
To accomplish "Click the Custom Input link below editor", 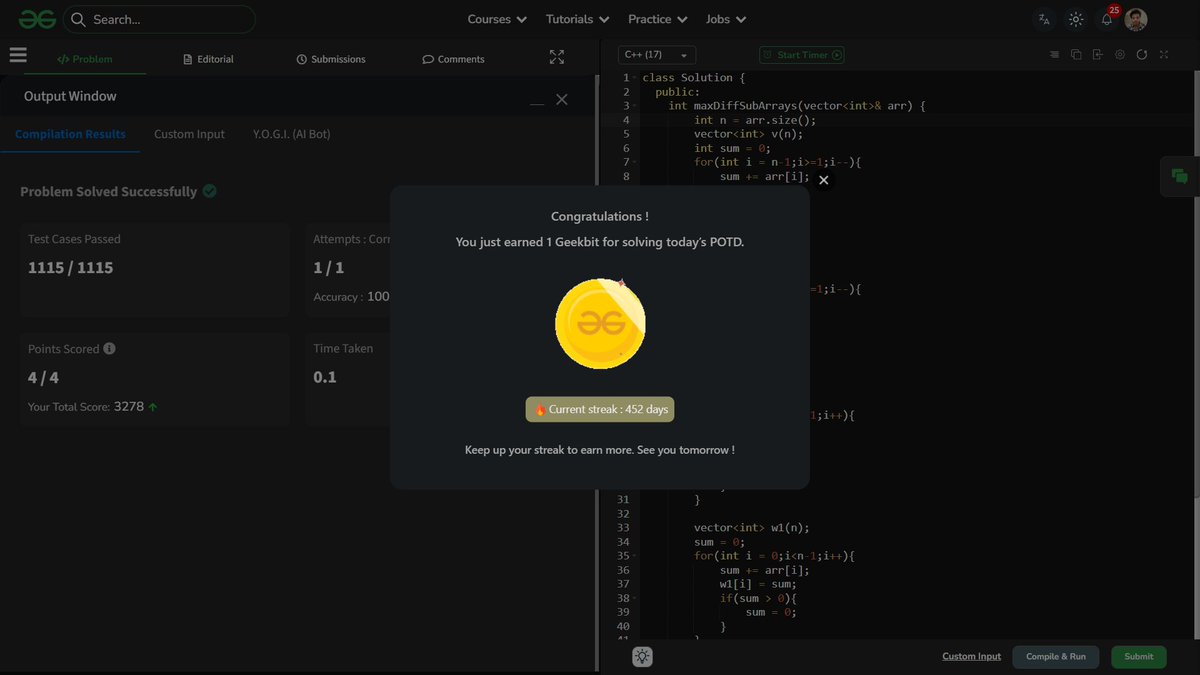I will 971,657.
